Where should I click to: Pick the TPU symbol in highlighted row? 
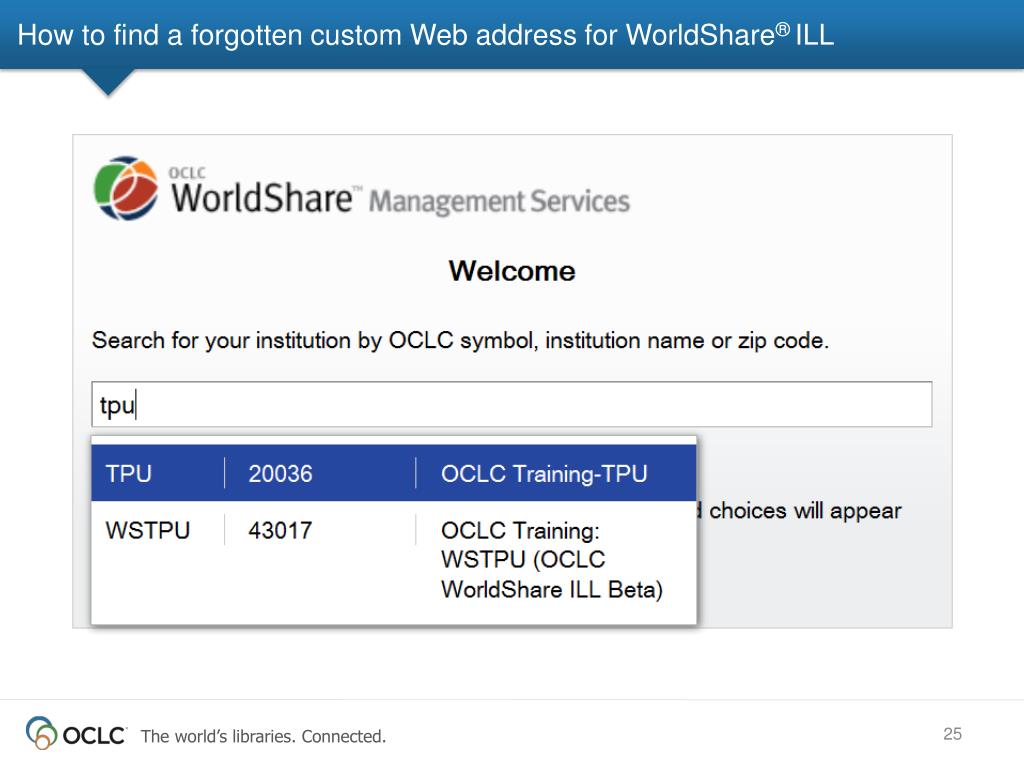(x=129, y=474)
